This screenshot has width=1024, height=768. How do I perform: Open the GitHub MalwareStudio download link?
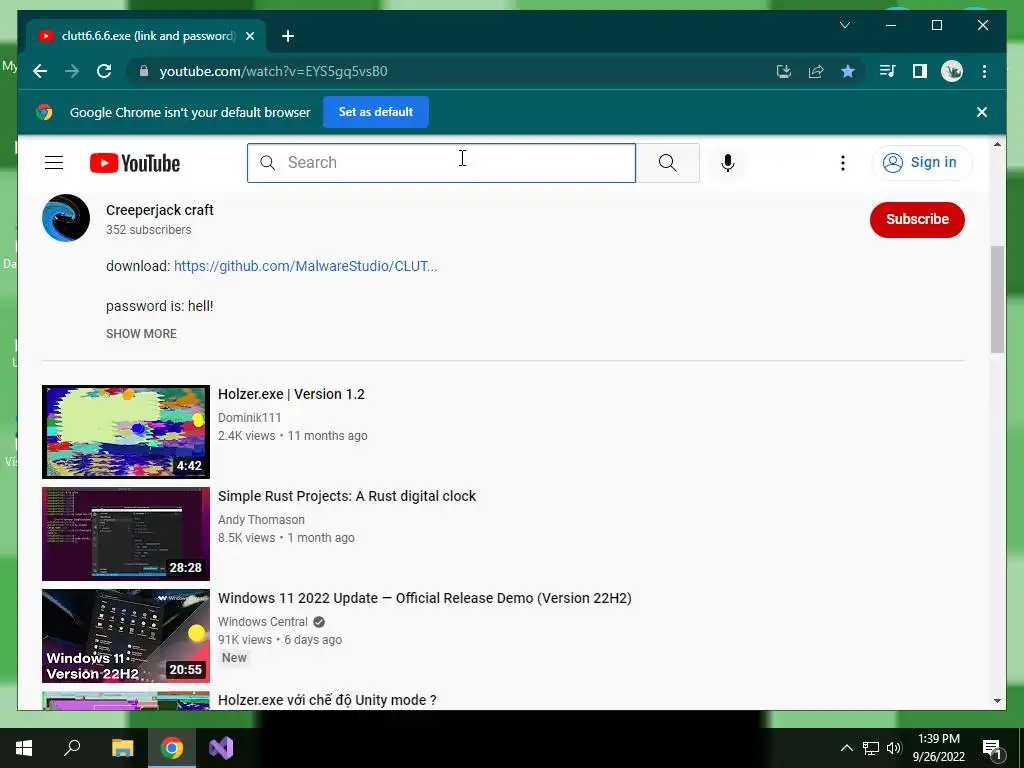(x=306, y=266)
